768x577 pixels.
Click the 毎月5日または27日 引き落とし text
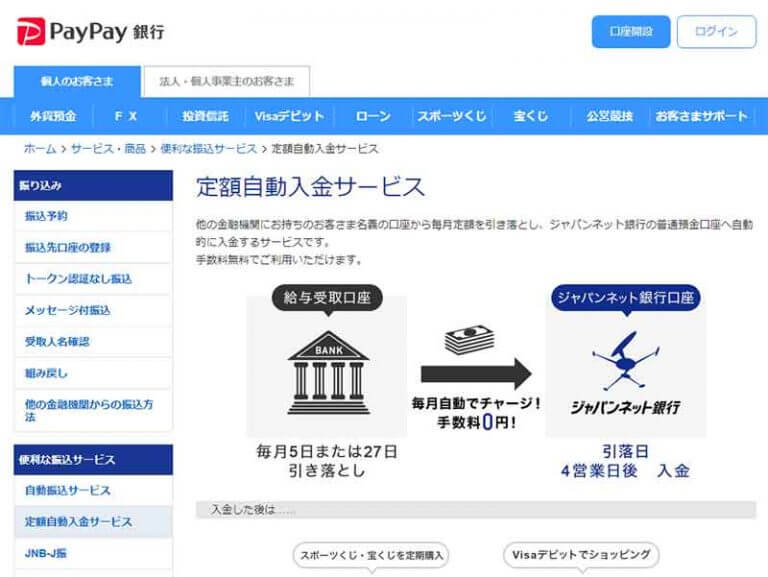pyautogui.click(x=327, y=461)
